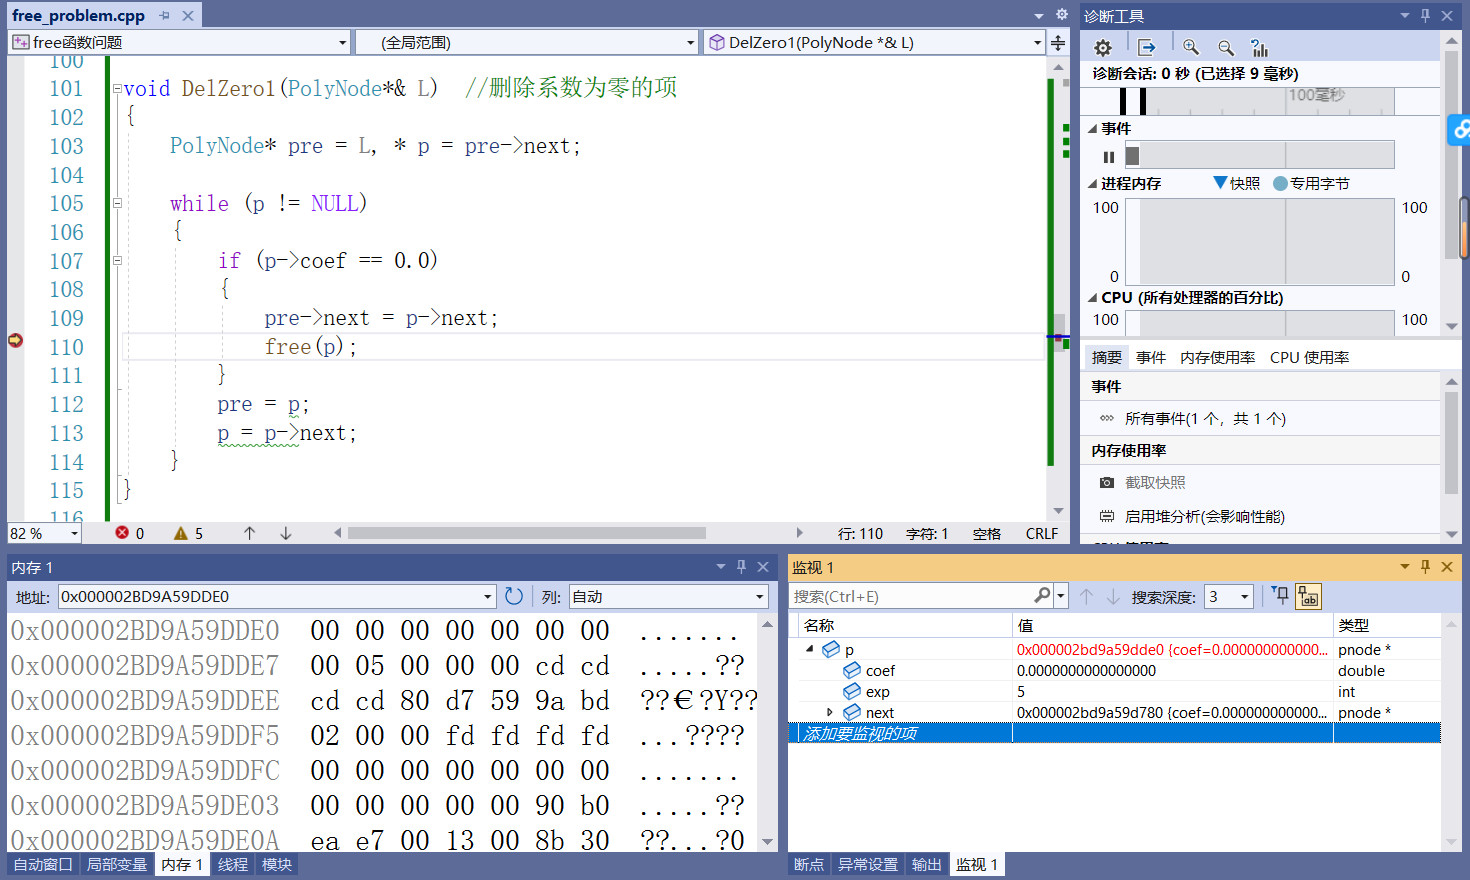
Task: Pin the Diagnostic Tools panel
Action: (x=1426, y=15)
